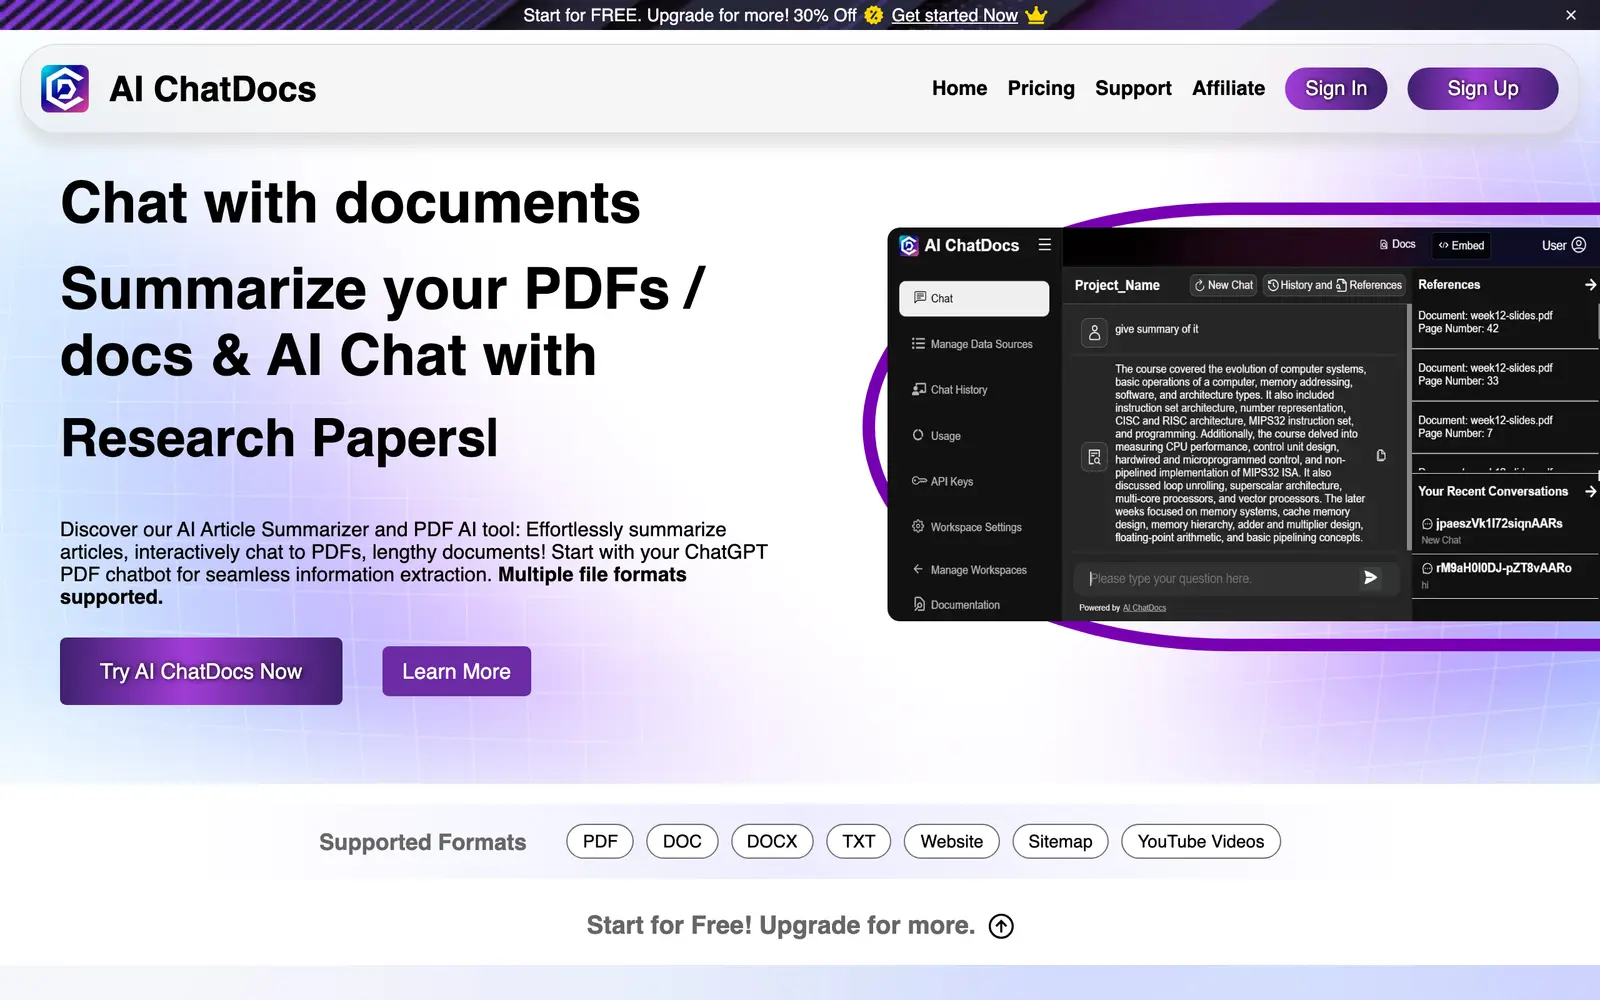
Task: Start a New Chat in preview
Action: [1223, 285]
